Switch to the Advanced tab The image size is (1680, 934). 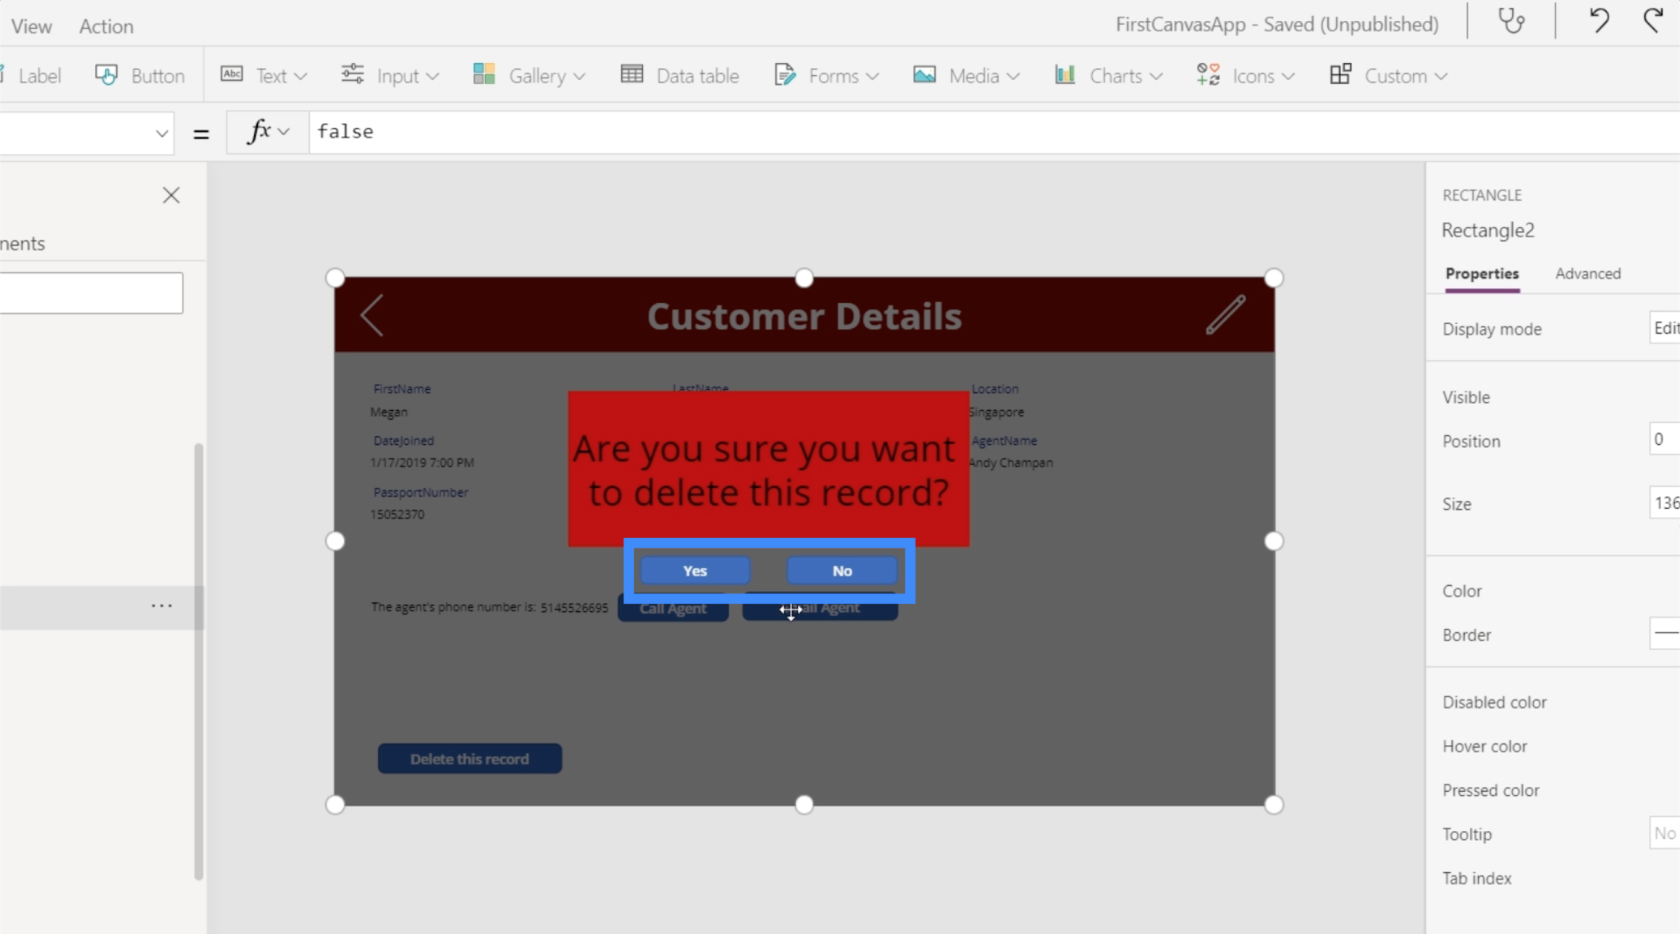1587,274
